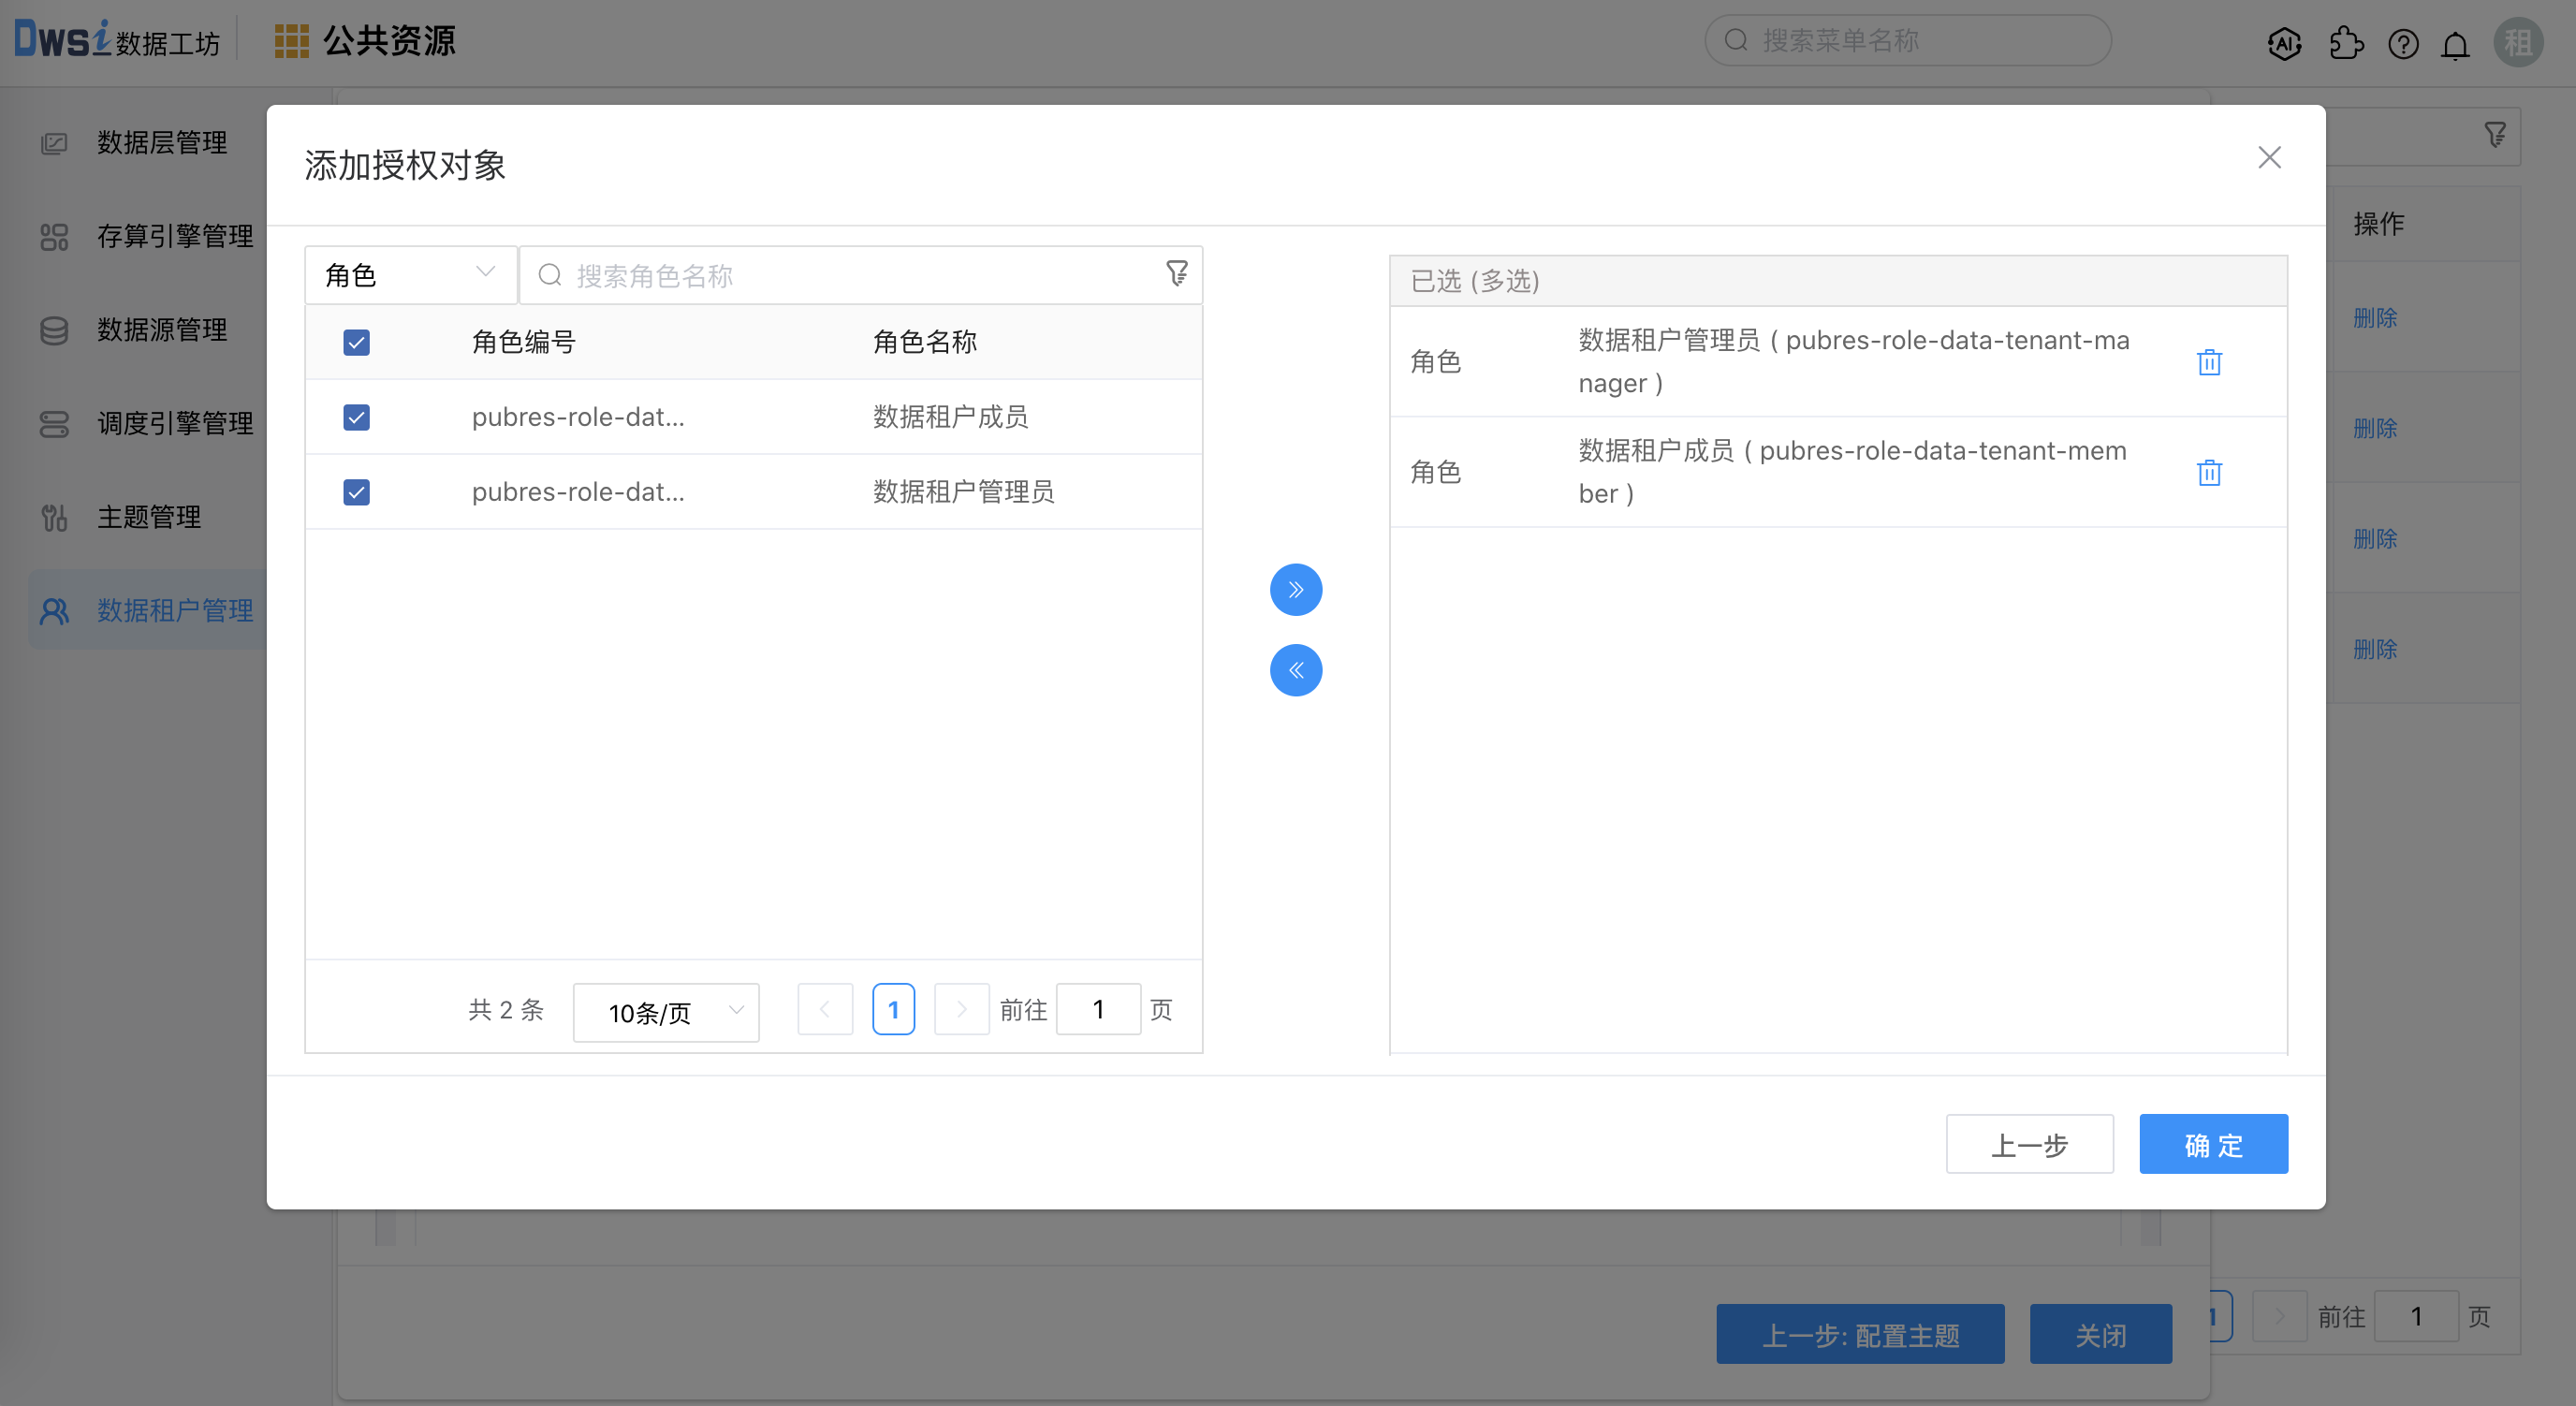Click the next page chevron in dialog
The width and height of the screenshot is (2576, 1406).
click(x=960, y=1010)
